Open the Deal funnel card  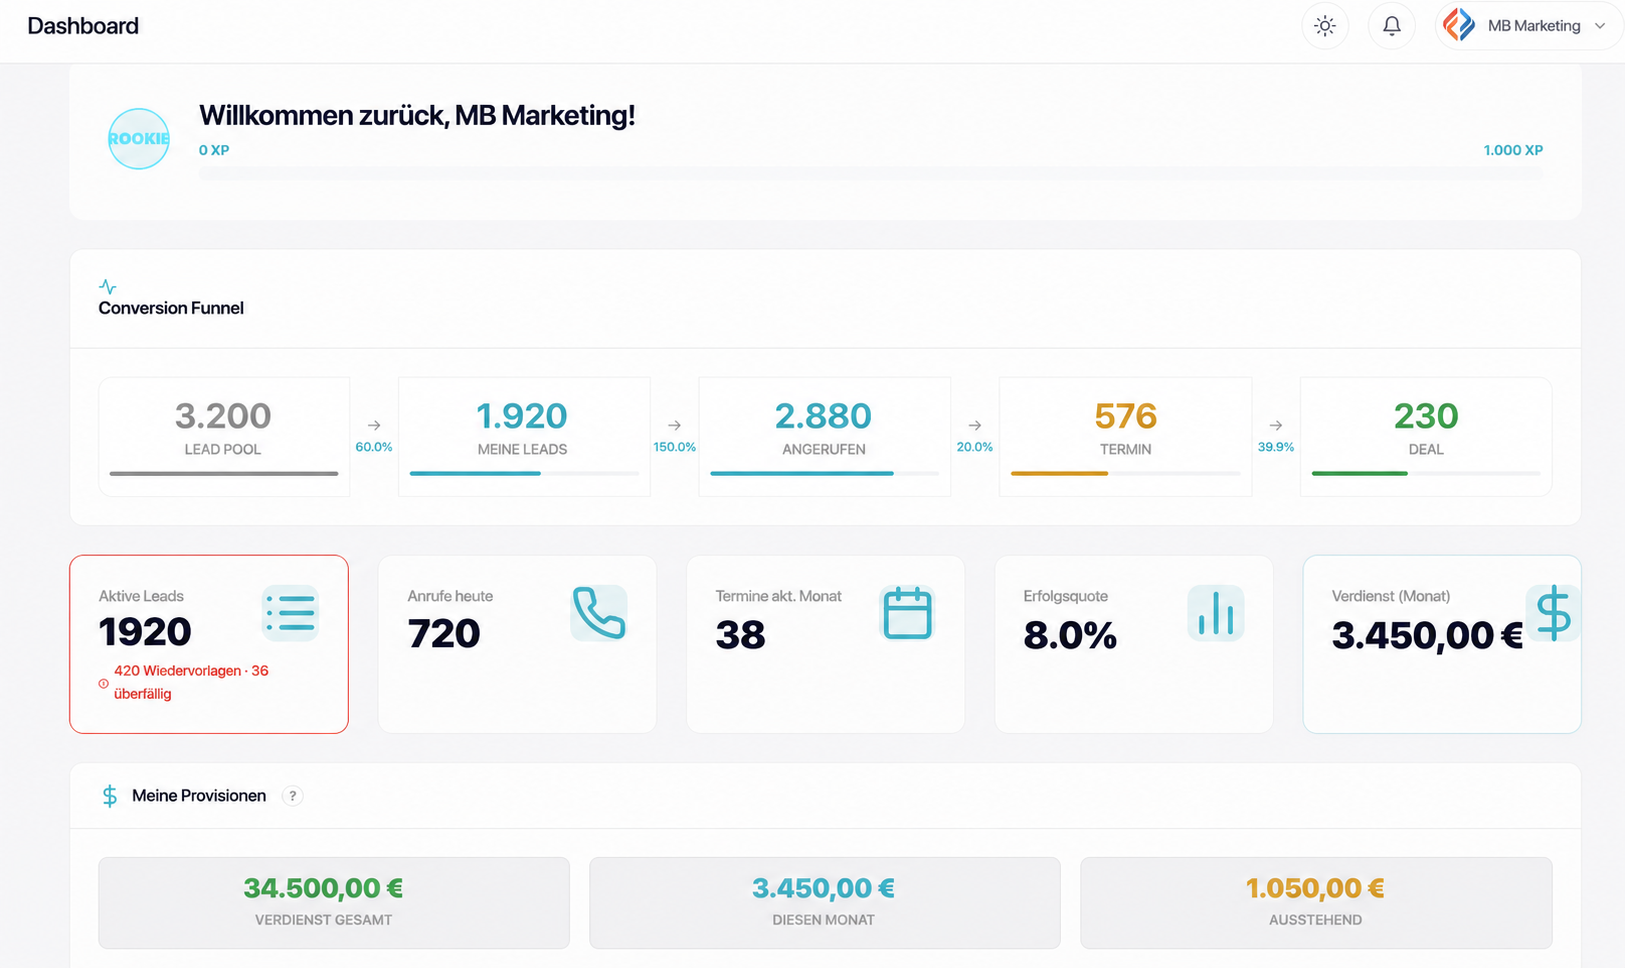[x=1426, y=436]
